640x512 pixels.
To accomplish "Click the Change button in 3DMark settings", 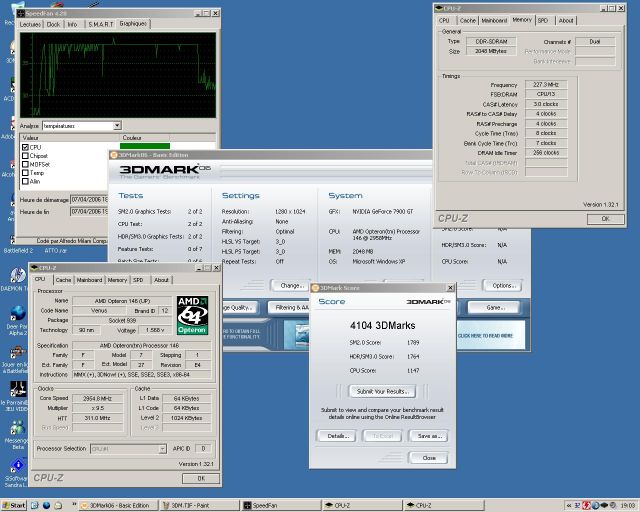I will point(291,285).
